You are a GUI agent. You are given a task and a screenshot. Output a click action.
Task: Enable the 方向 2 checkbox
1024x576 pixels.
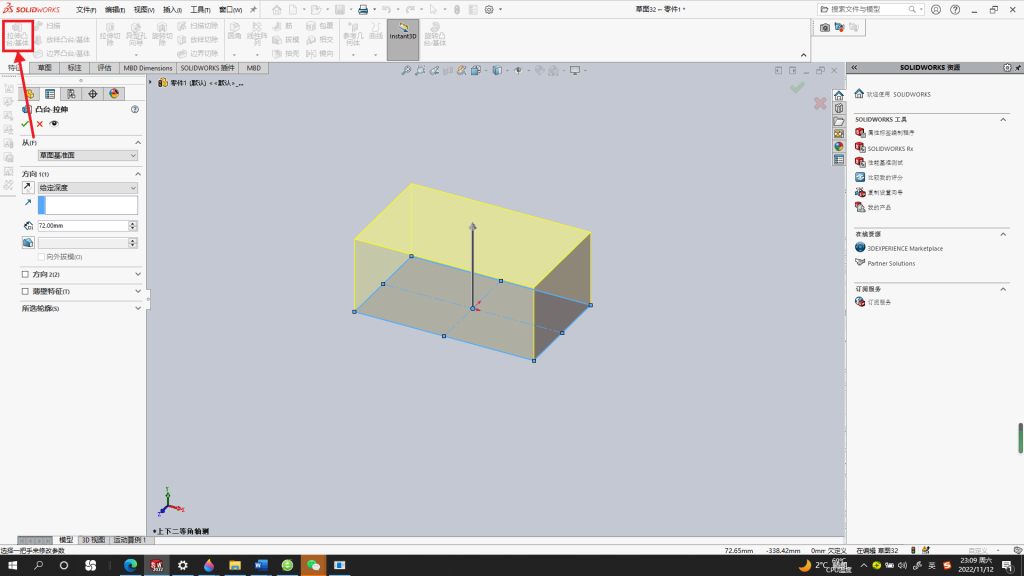(x=25, y=274)
